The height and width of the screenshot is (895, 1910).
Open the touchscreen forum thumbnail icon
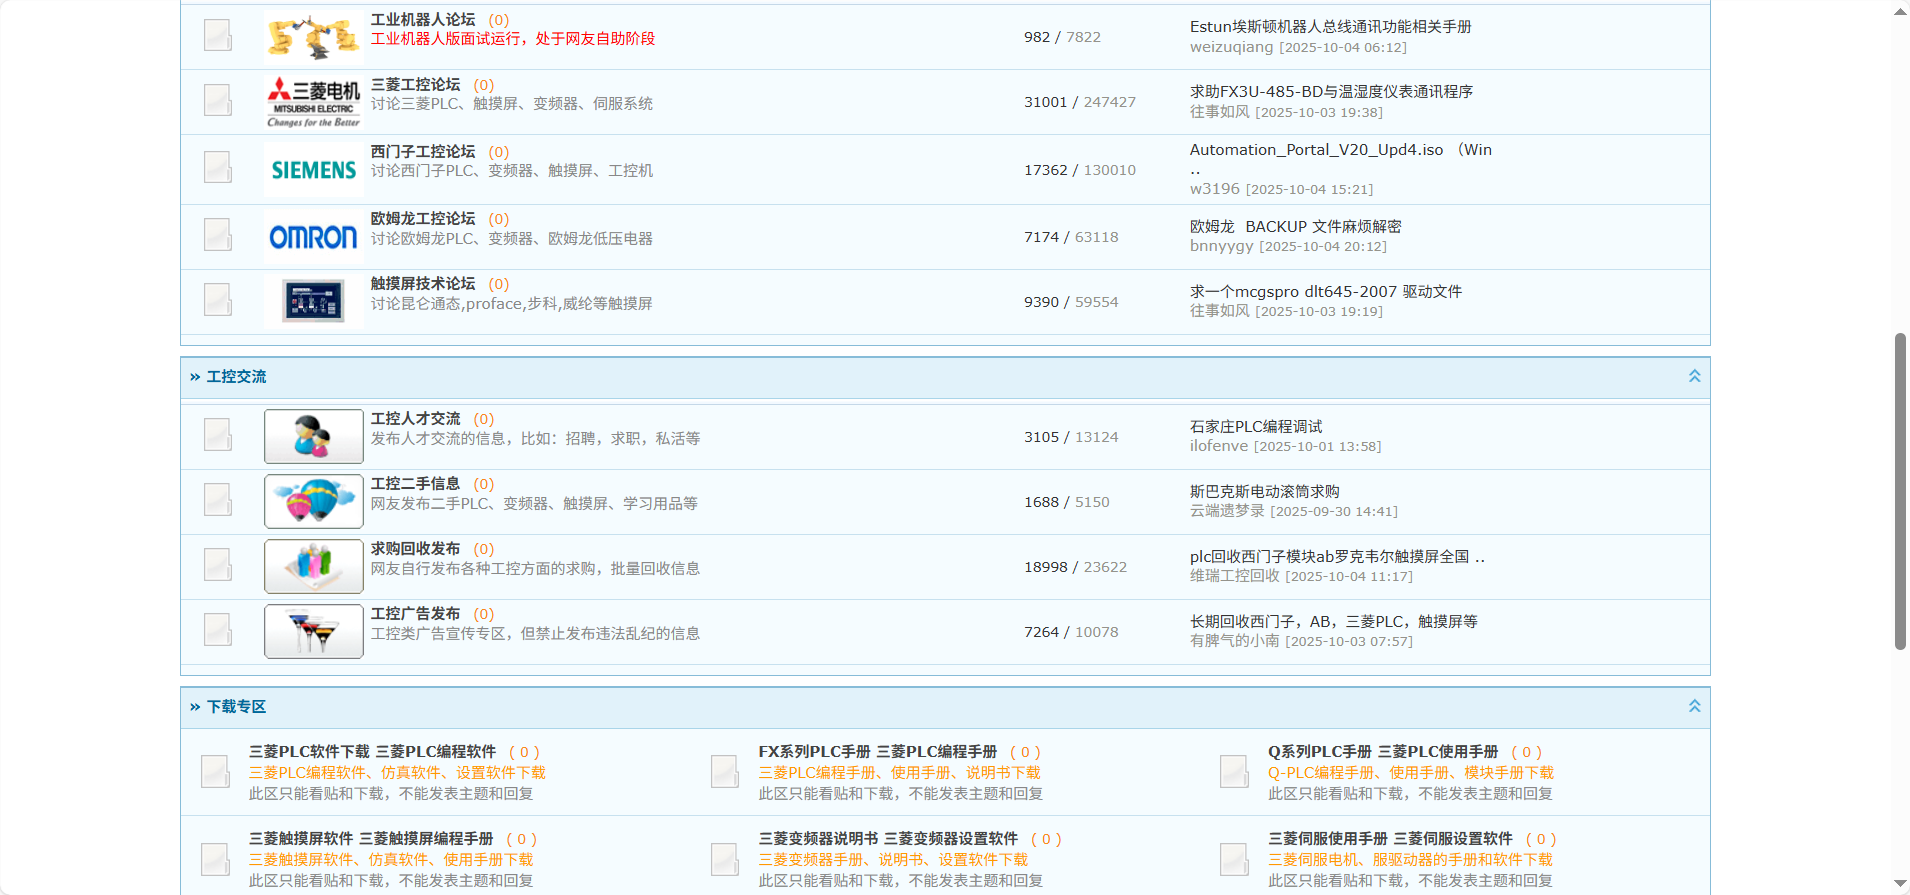click(313, 301)
